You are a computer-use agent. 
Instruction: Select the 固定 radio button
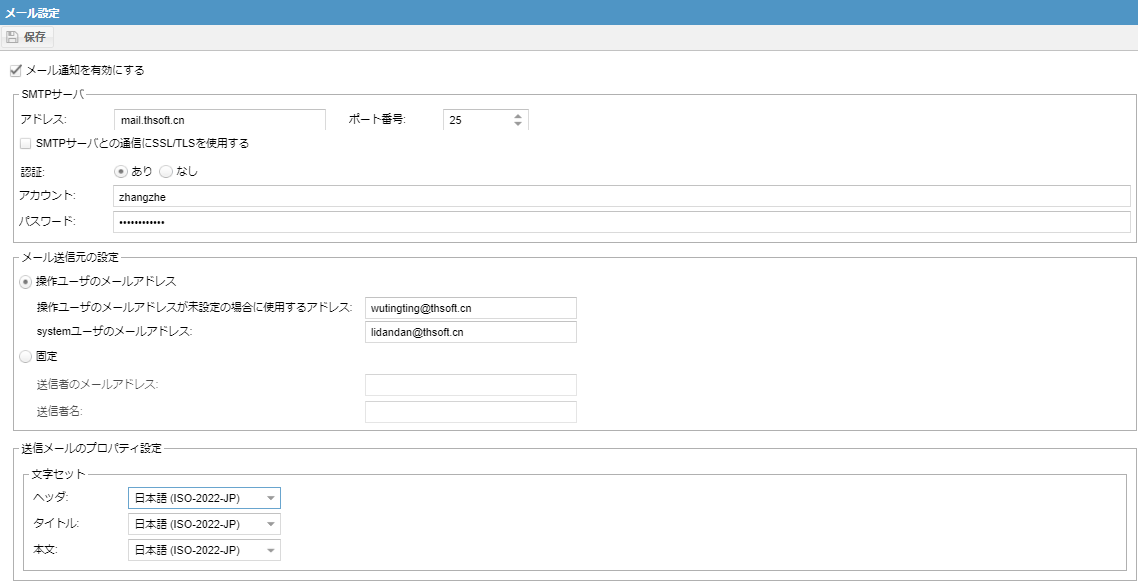click(25, 356)
